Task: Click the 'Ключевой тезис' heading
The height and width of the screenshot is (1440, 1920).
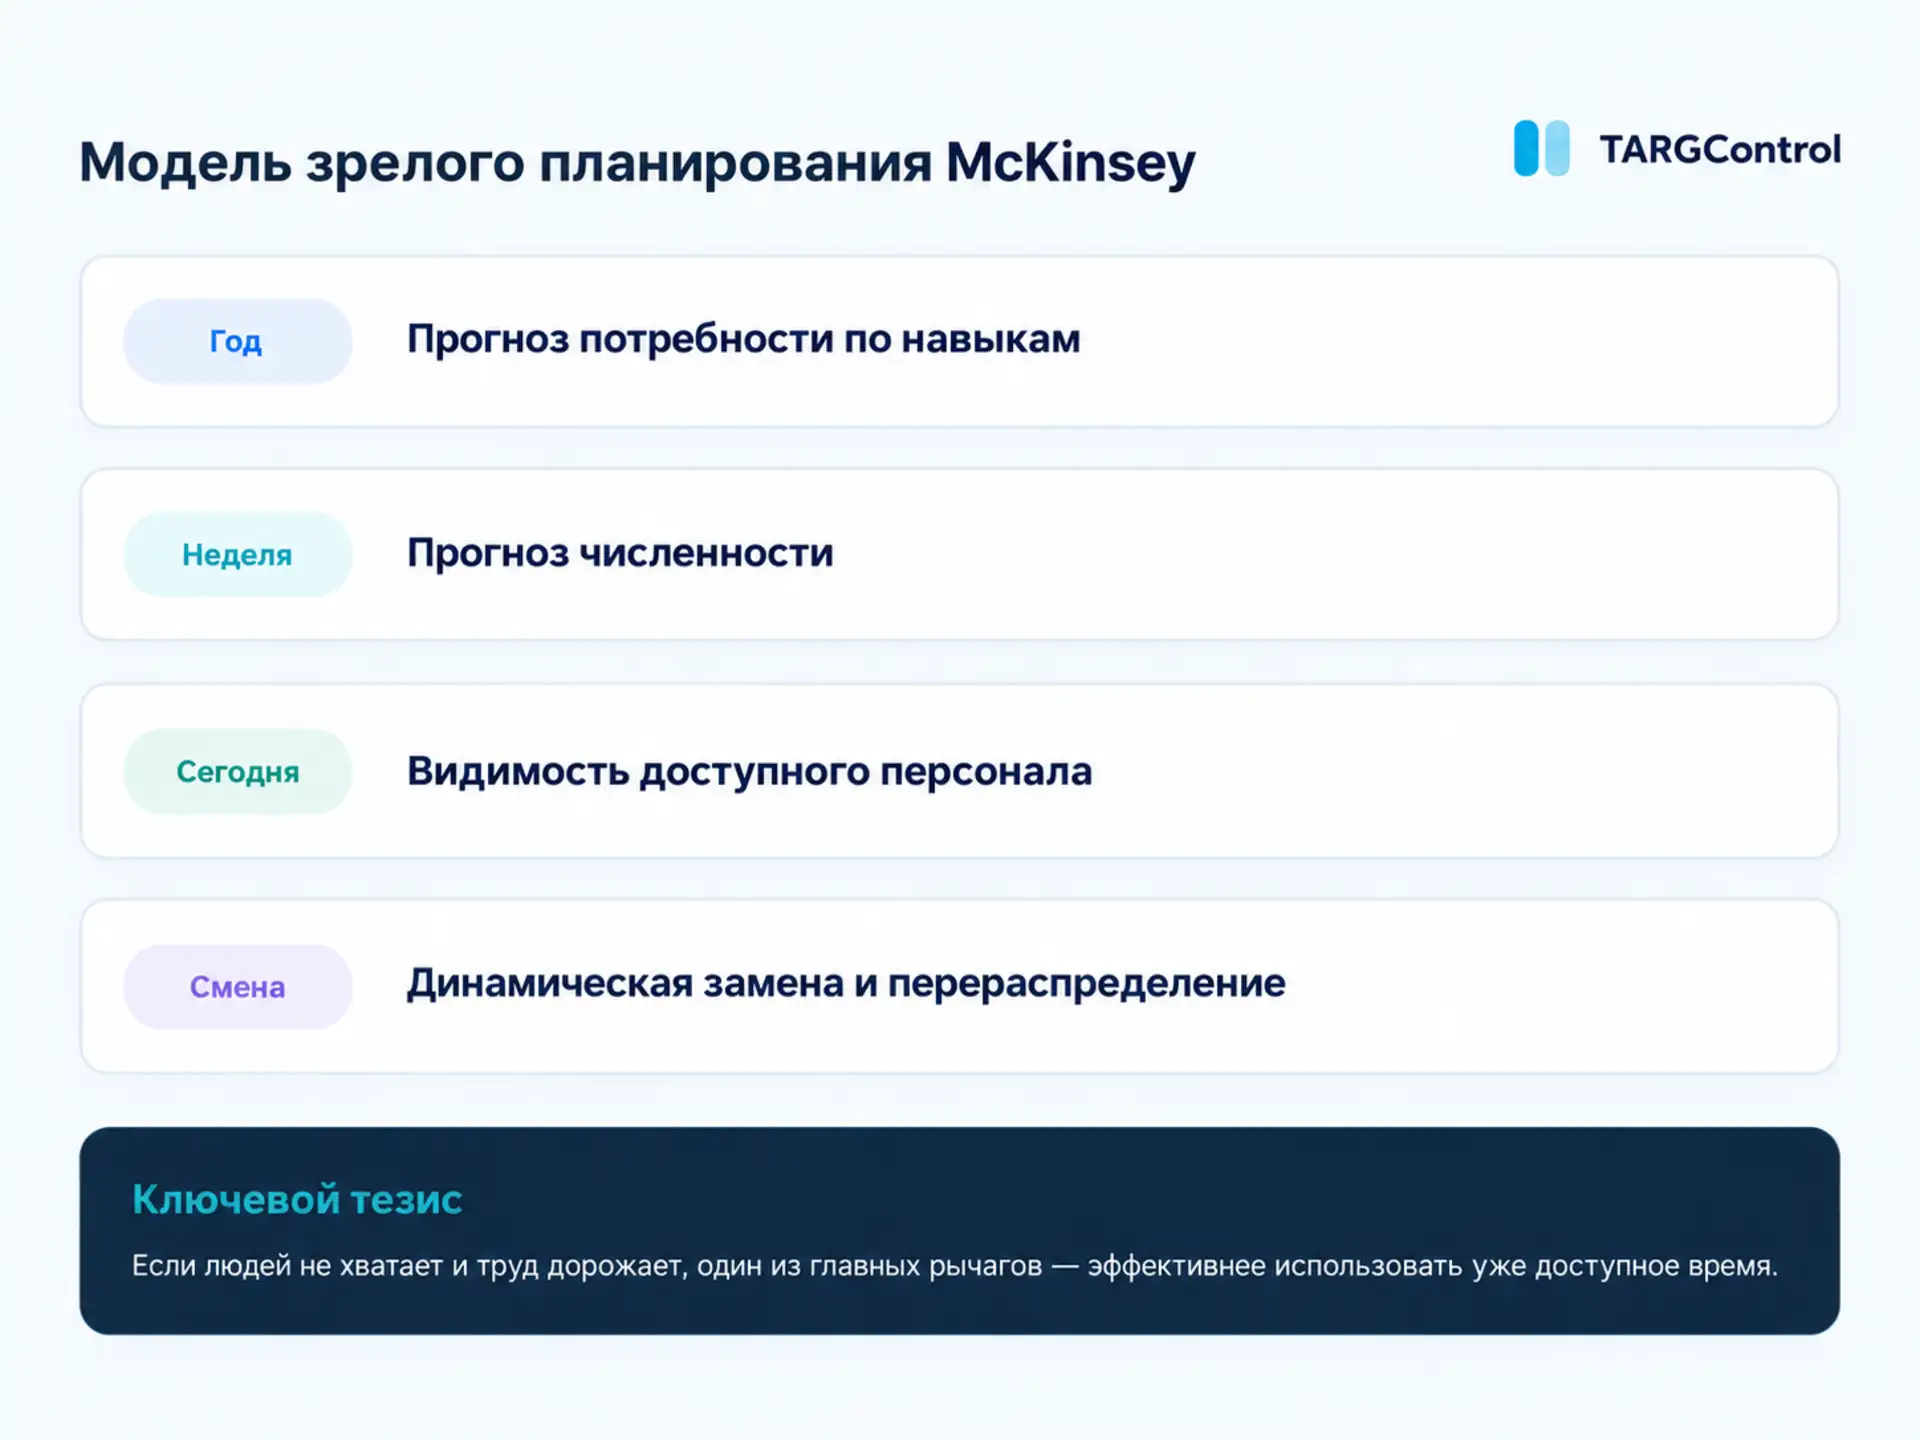Action: (x=297, y=1199)
